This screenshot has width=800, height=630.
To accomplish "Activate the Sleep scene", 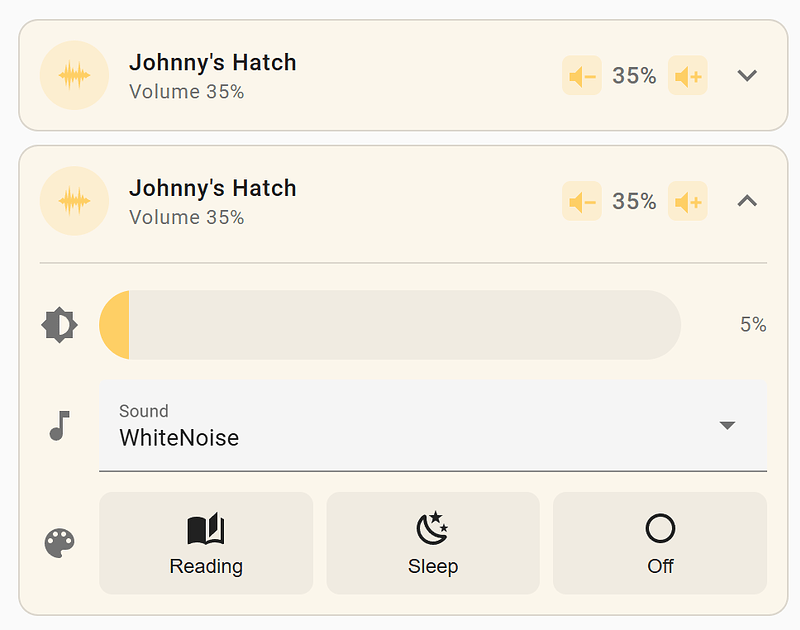I will (432, 543).
